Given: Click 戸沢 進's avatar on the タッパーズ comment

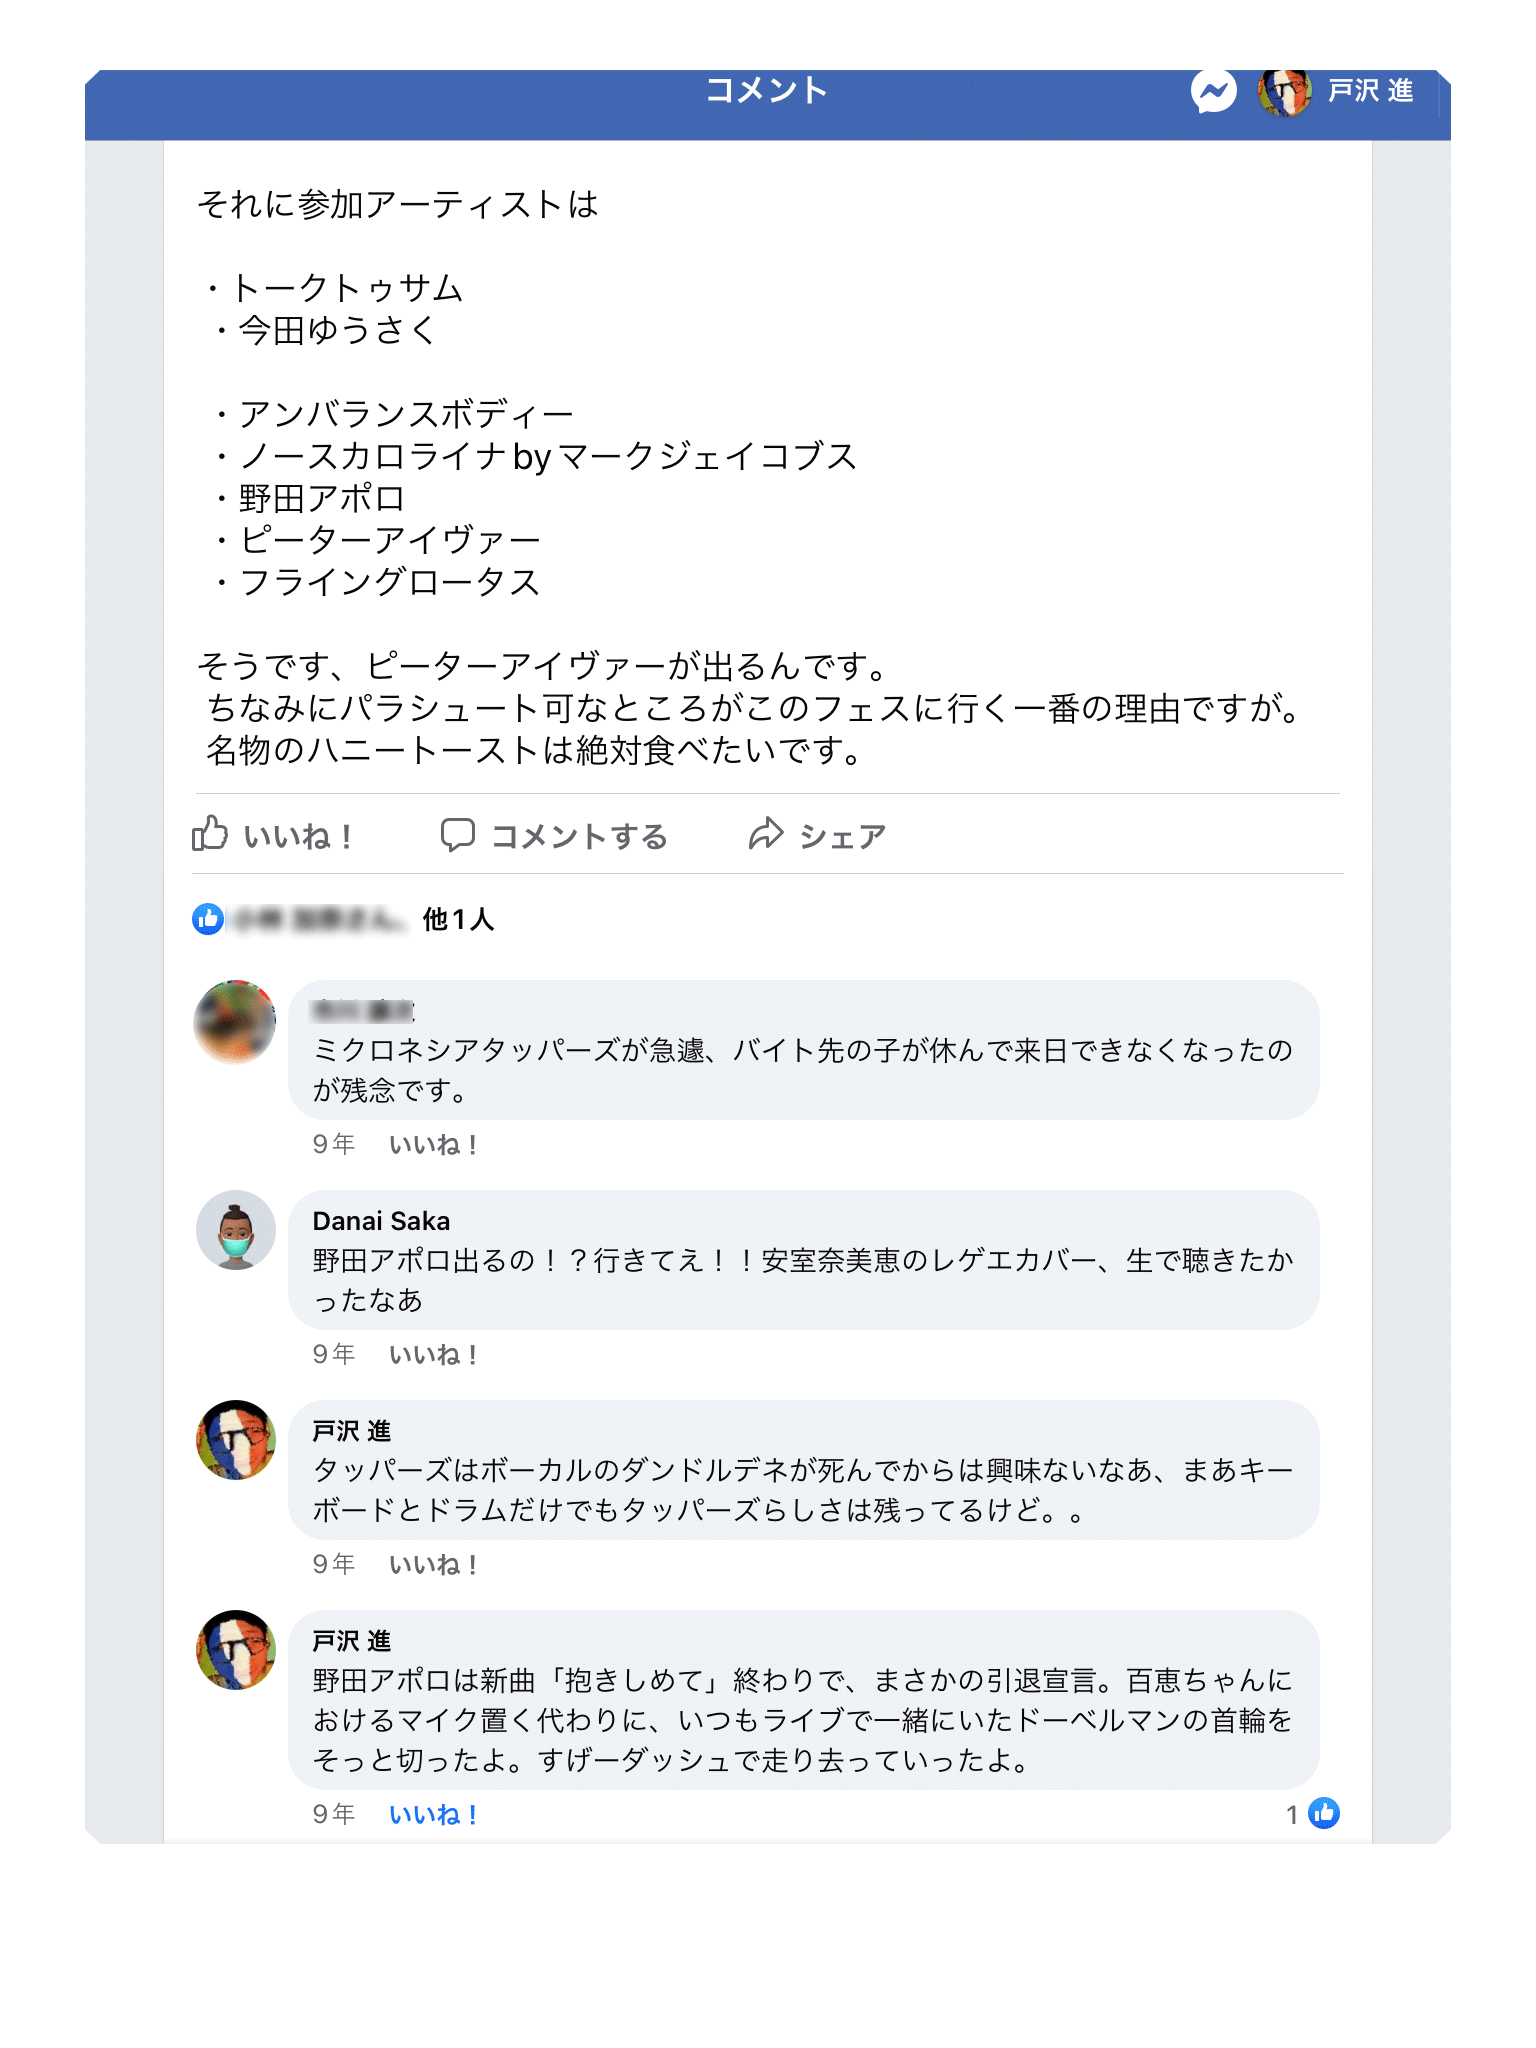Looking at the screenshot, I should point(236,1440).
